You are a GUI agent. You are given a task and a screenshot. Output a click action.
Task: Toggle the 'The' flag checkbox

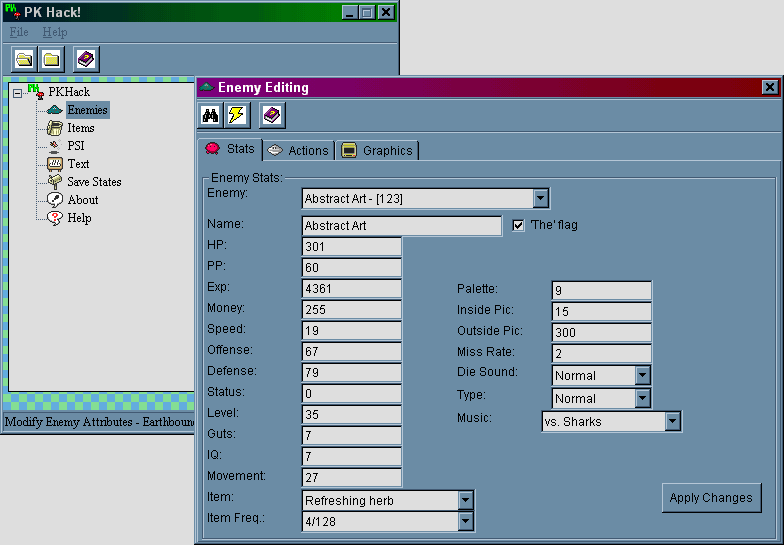tap(518, 226)
